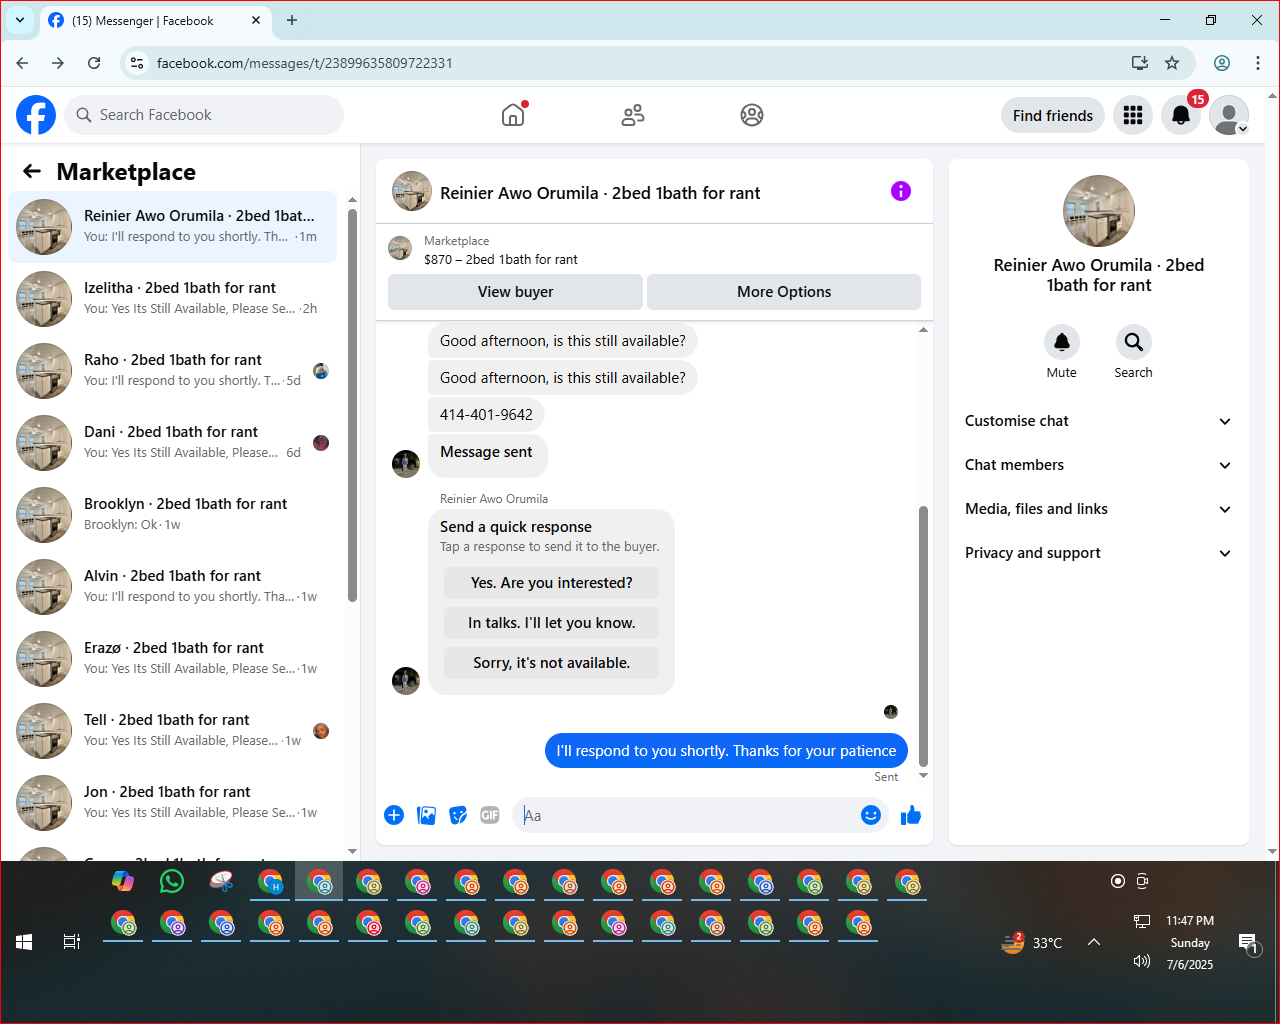
Task: Send 'In talks. I'll let you know.' response
Action: (552, 623)
